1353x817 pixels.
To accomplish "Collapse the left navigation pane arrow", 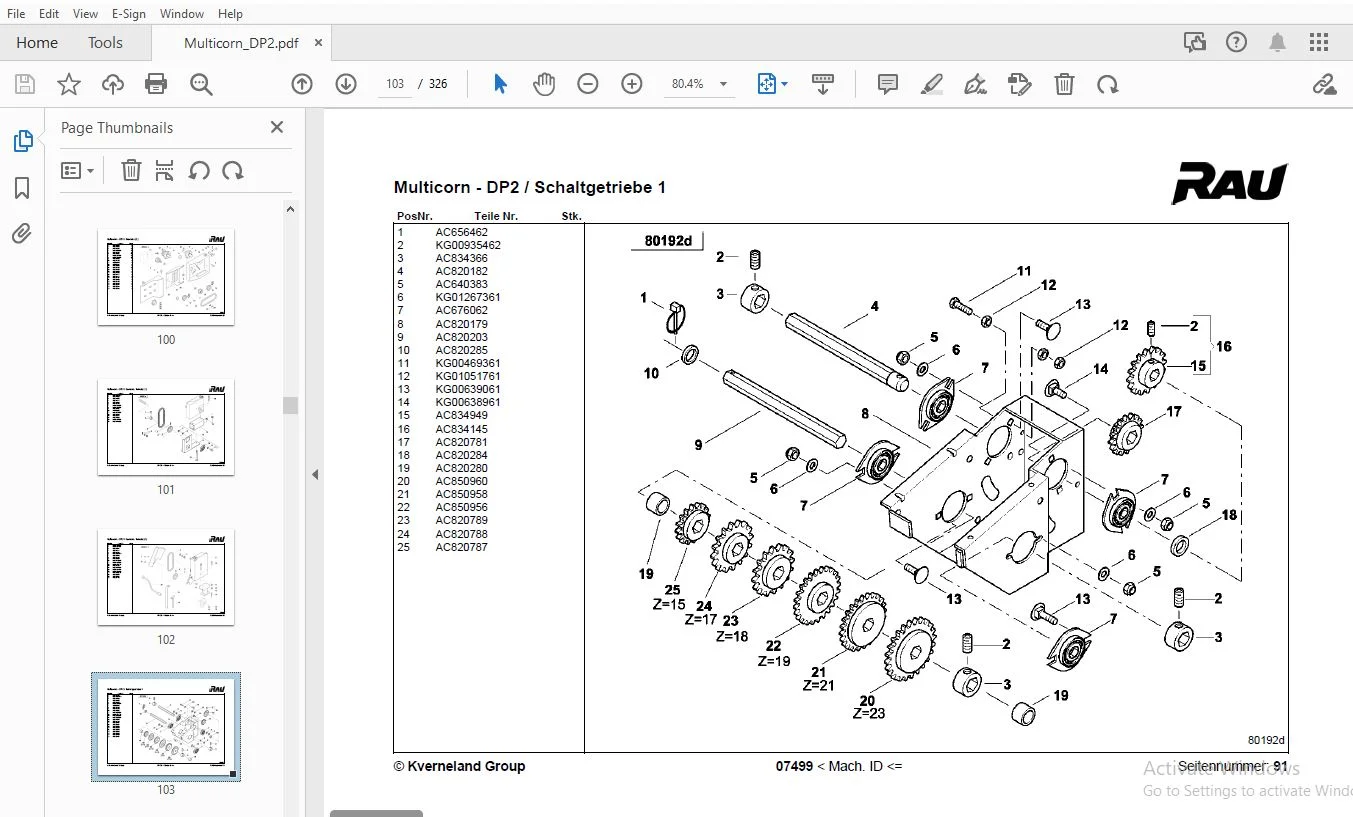I will (x=315, y=474).
